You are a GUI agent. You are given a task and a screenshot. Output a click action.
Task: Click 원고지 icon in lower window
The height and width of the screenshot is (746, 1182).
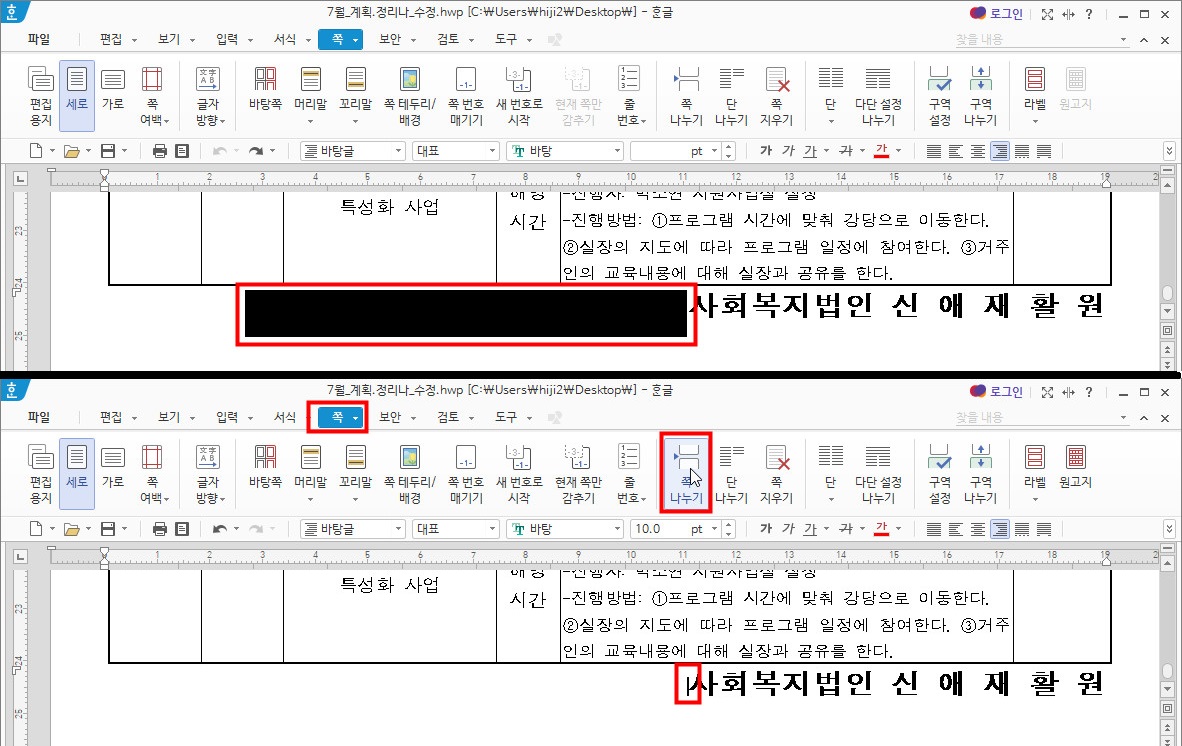[x=1076, y=466]
